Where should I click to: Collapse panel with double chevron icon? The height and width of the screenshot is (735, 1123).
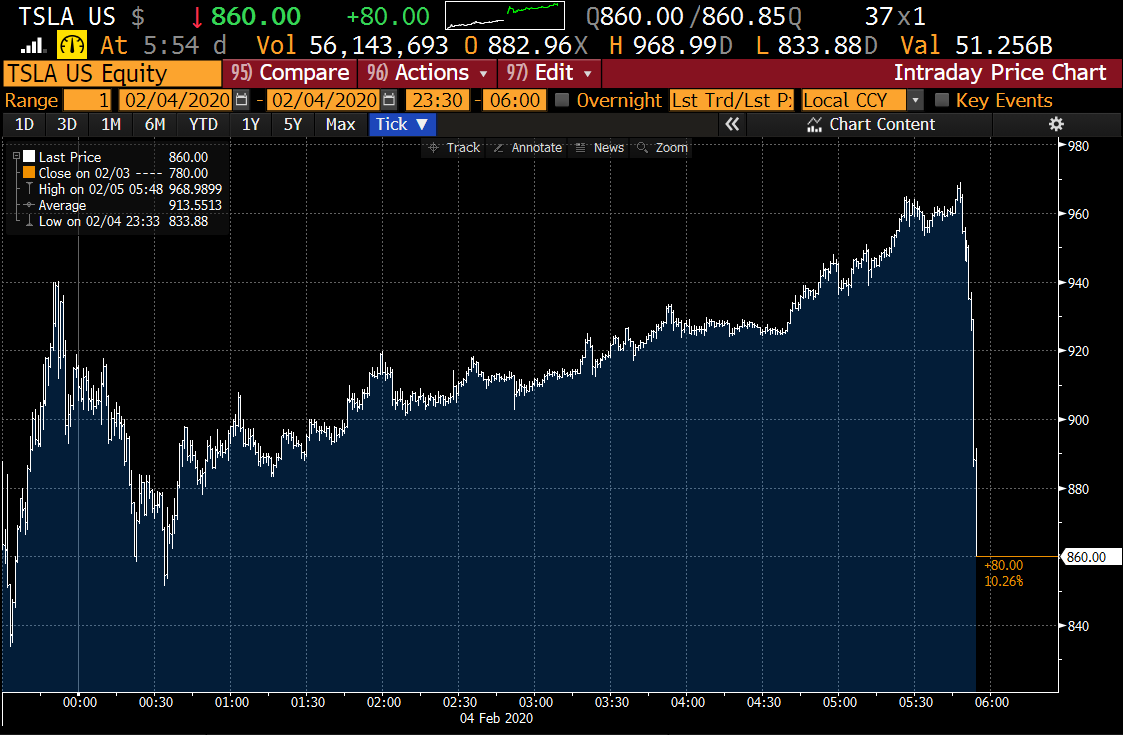coord(732,124)
